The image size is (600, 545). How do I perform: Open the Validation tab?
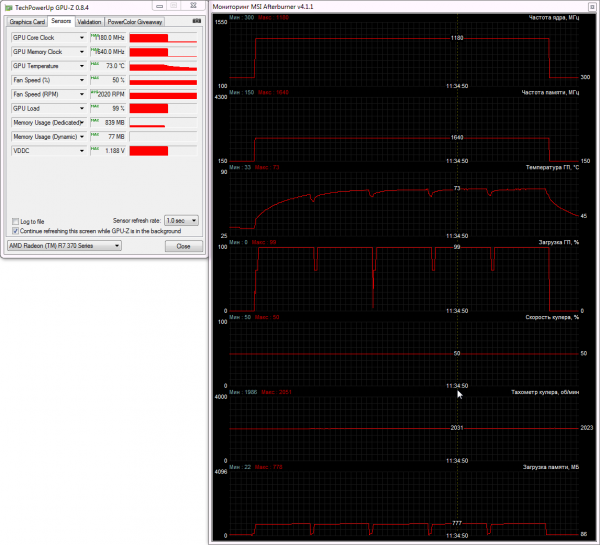click(x=89, y=22)
